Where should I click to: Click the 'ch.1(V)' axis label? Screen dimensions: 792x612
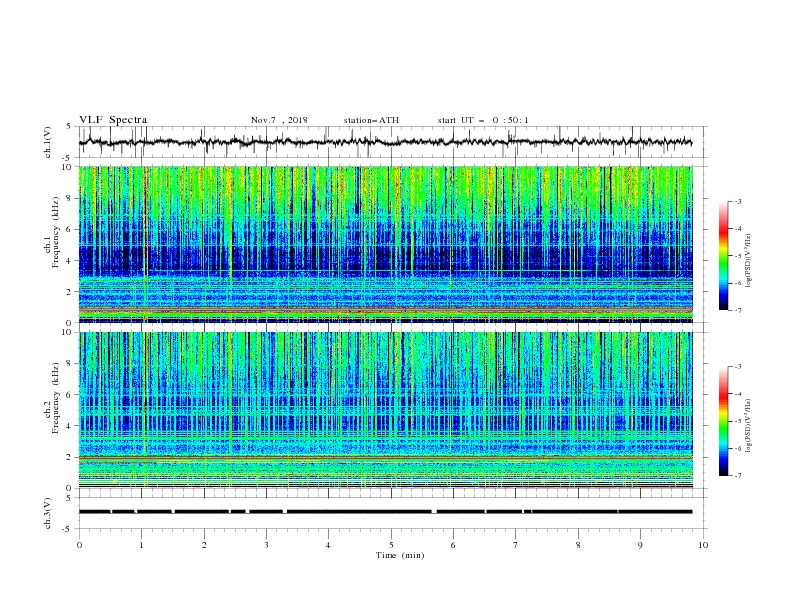48,142
